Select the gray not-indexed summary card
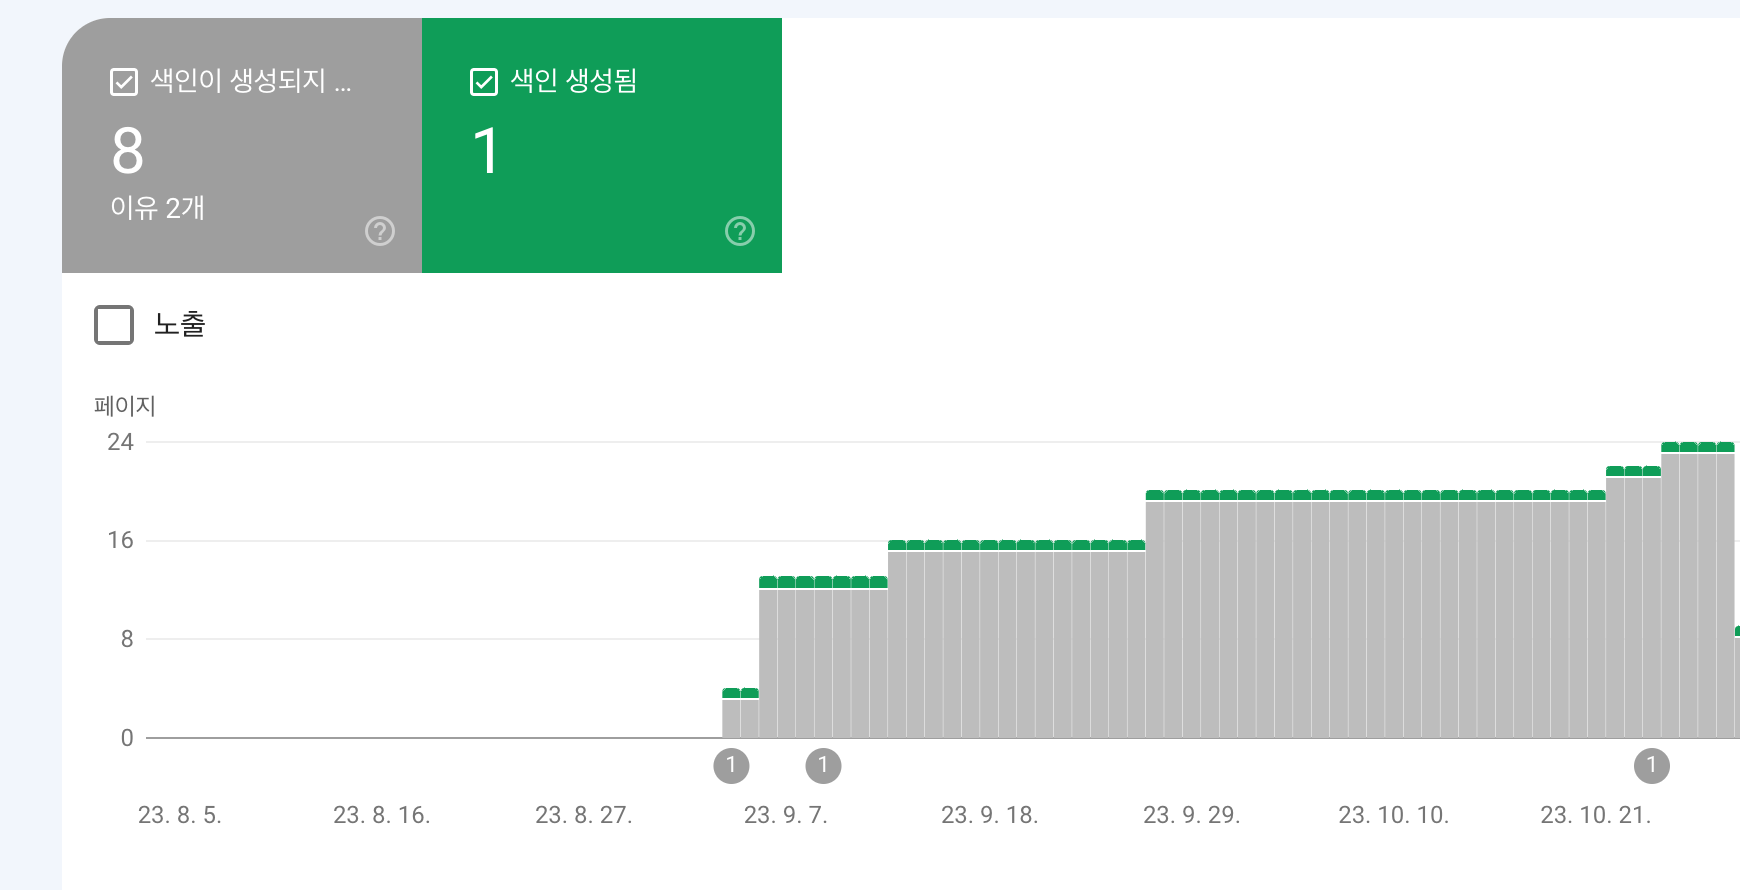 tap(242, 145)
